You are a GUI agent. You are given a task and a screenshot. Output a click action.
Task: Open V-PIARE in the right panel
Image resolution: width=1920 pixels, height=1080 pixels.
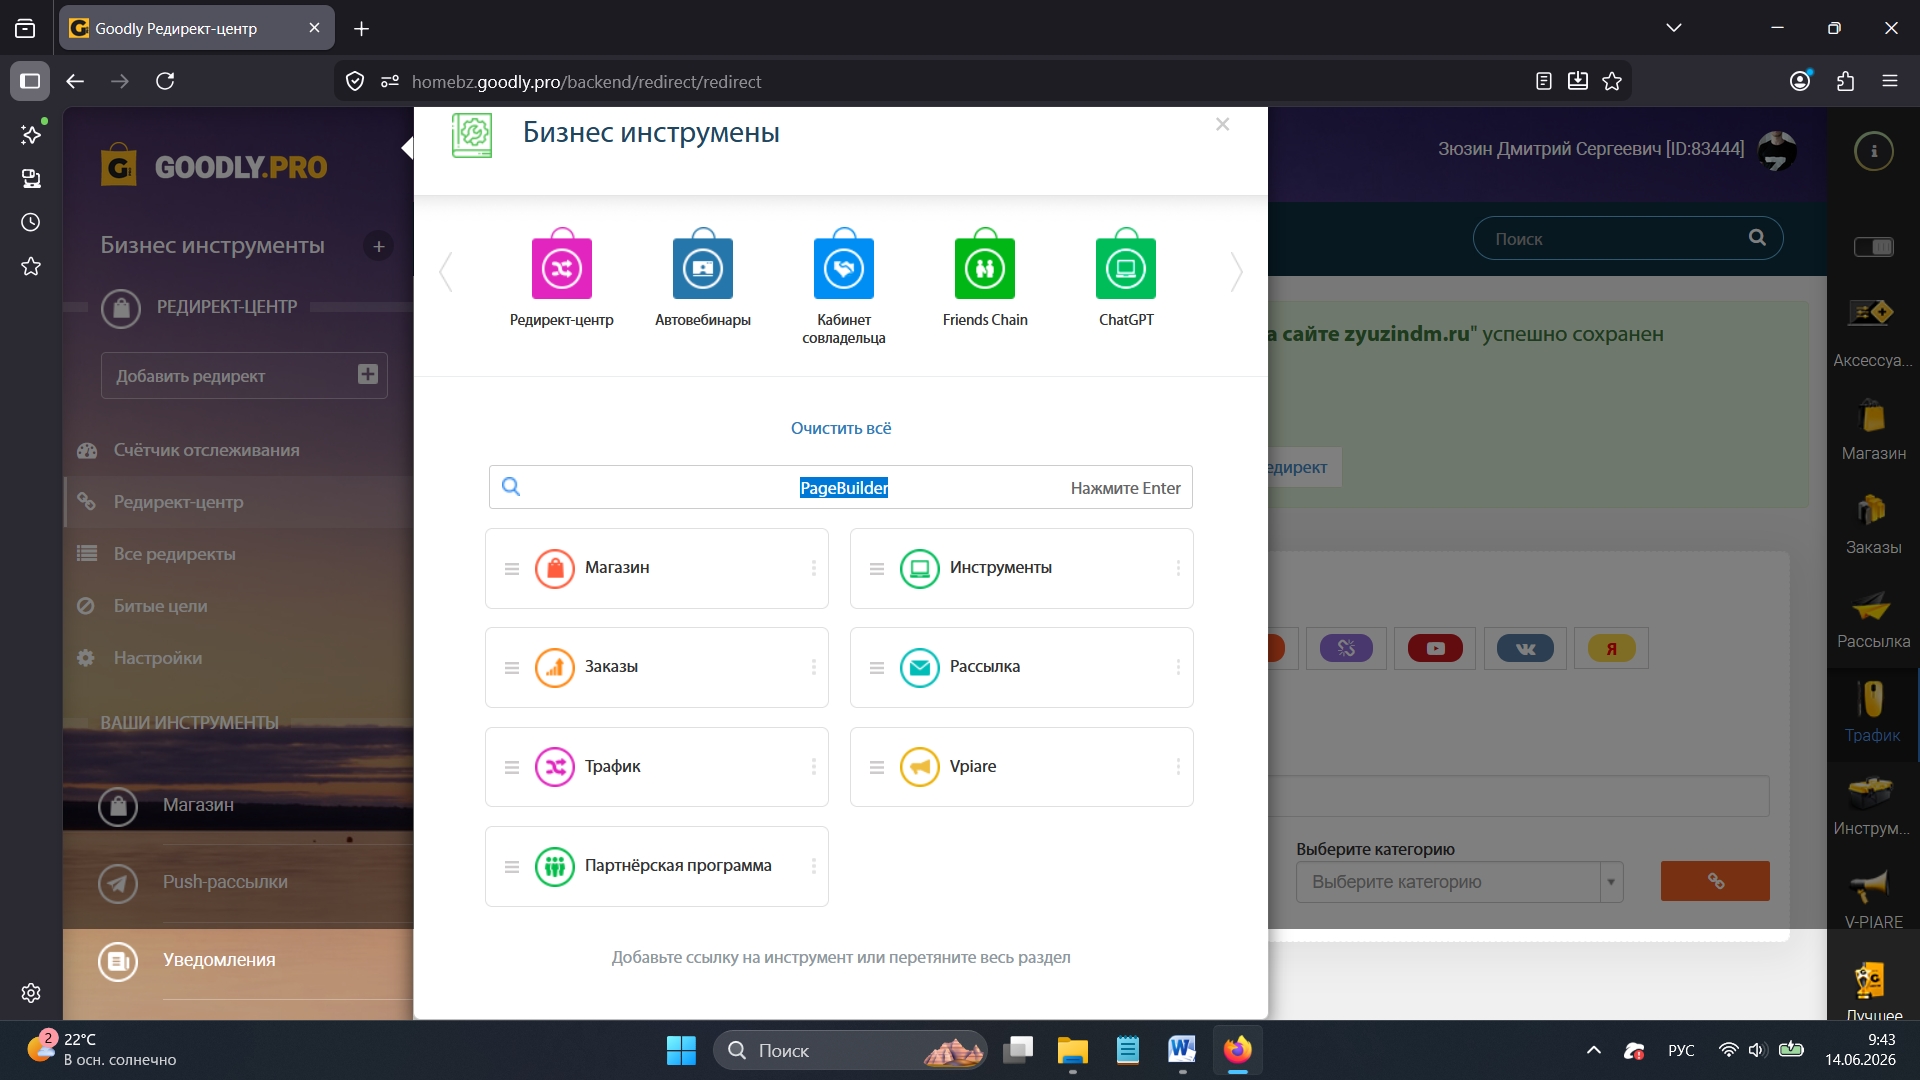[x=1873, y=898]
